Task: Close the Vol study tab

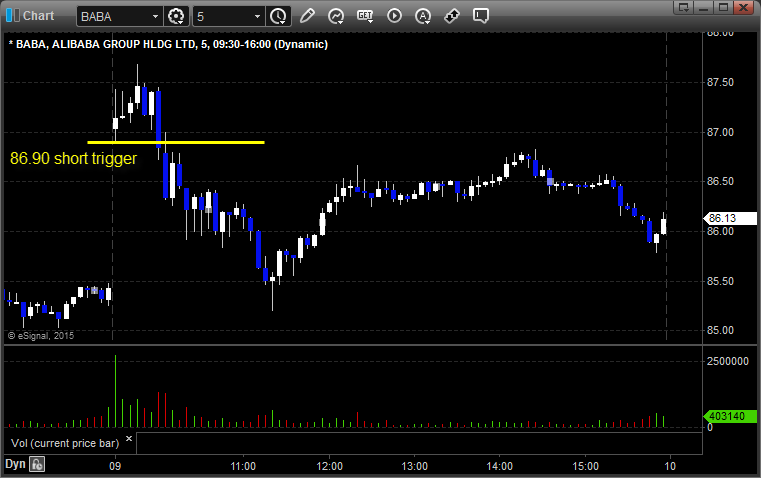Action: [129, 439]
